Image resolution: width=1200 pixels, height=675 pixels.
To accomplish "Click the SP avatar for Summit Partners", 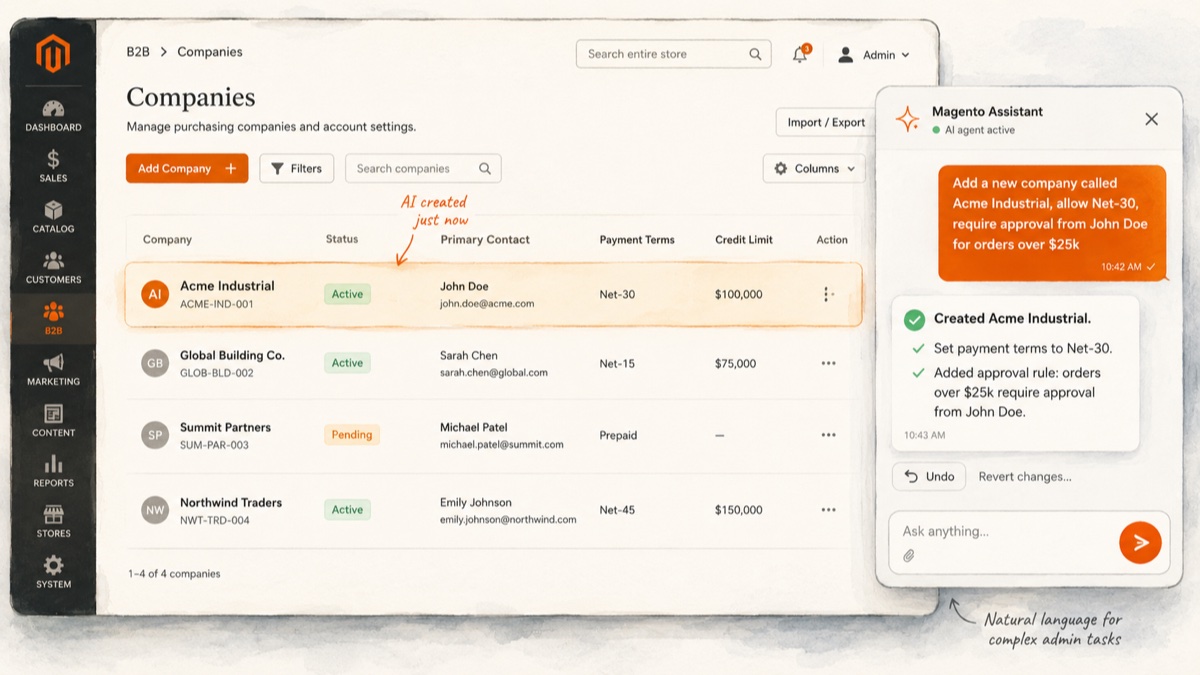I will pyautogui.click(x=155, y=435).
